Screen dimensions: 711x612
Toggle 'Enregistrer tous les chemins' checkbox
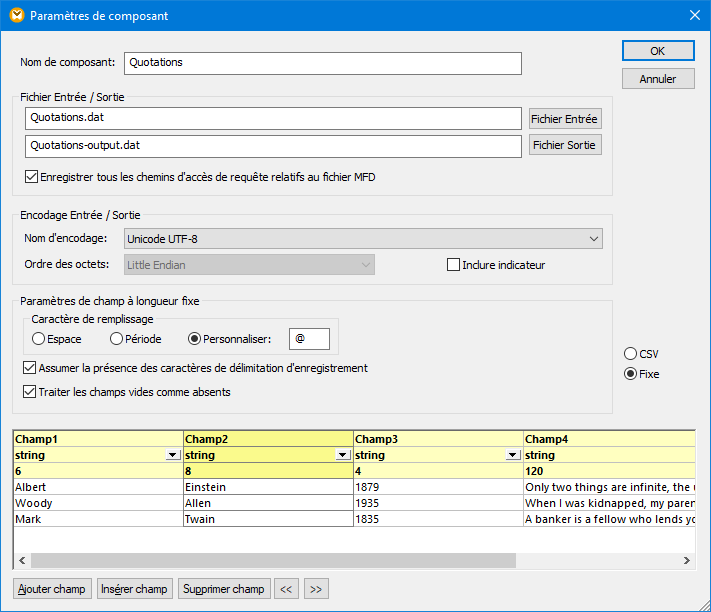pyautogui.click(x=30, y=177)
